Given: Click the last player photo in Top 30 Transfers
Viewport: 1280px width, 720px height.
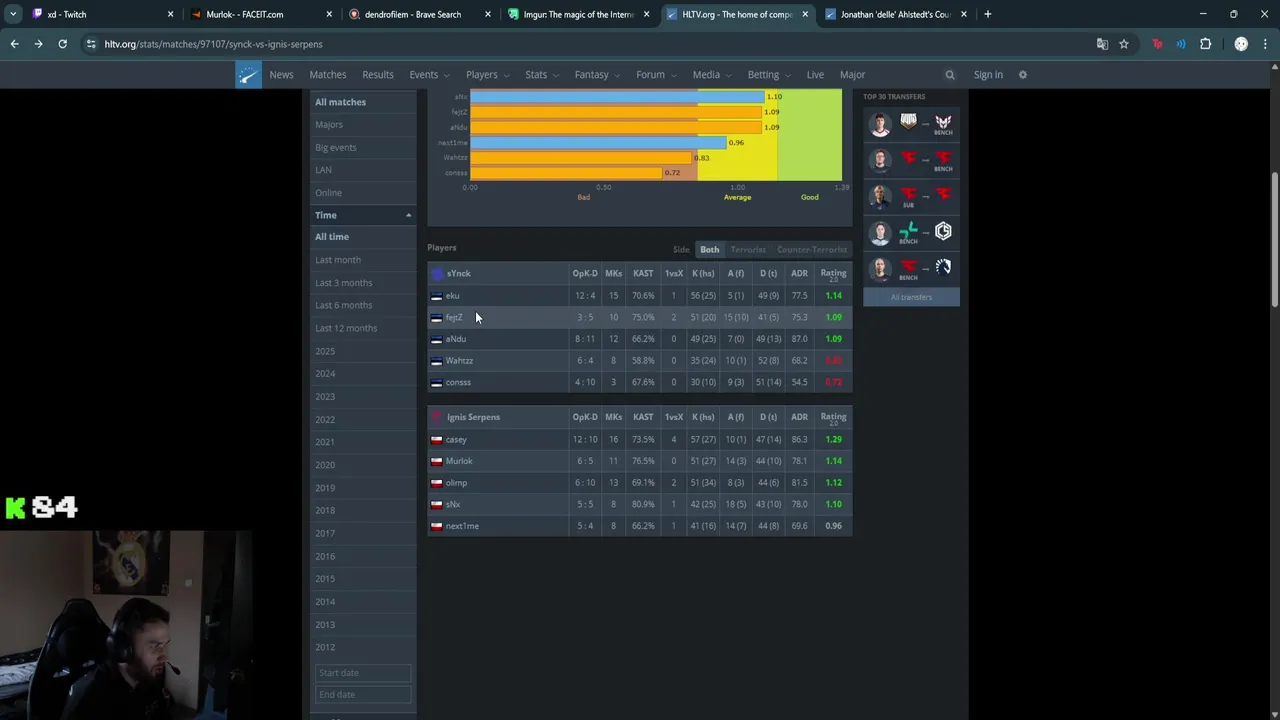Looking at the screenshot, I should pos(880,268).
